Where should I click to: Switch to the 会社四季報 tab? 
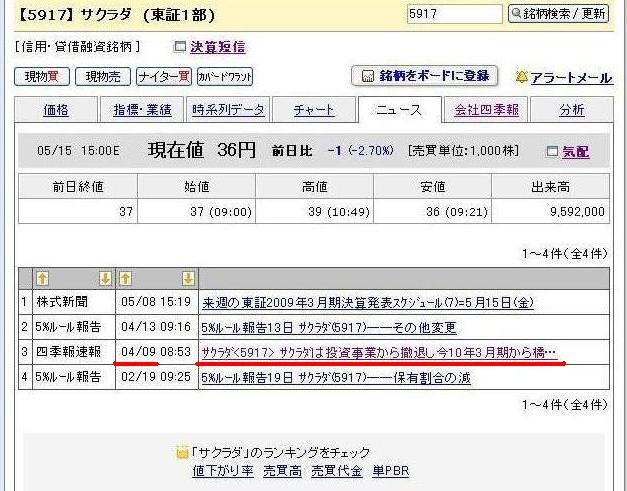[486, 110]
